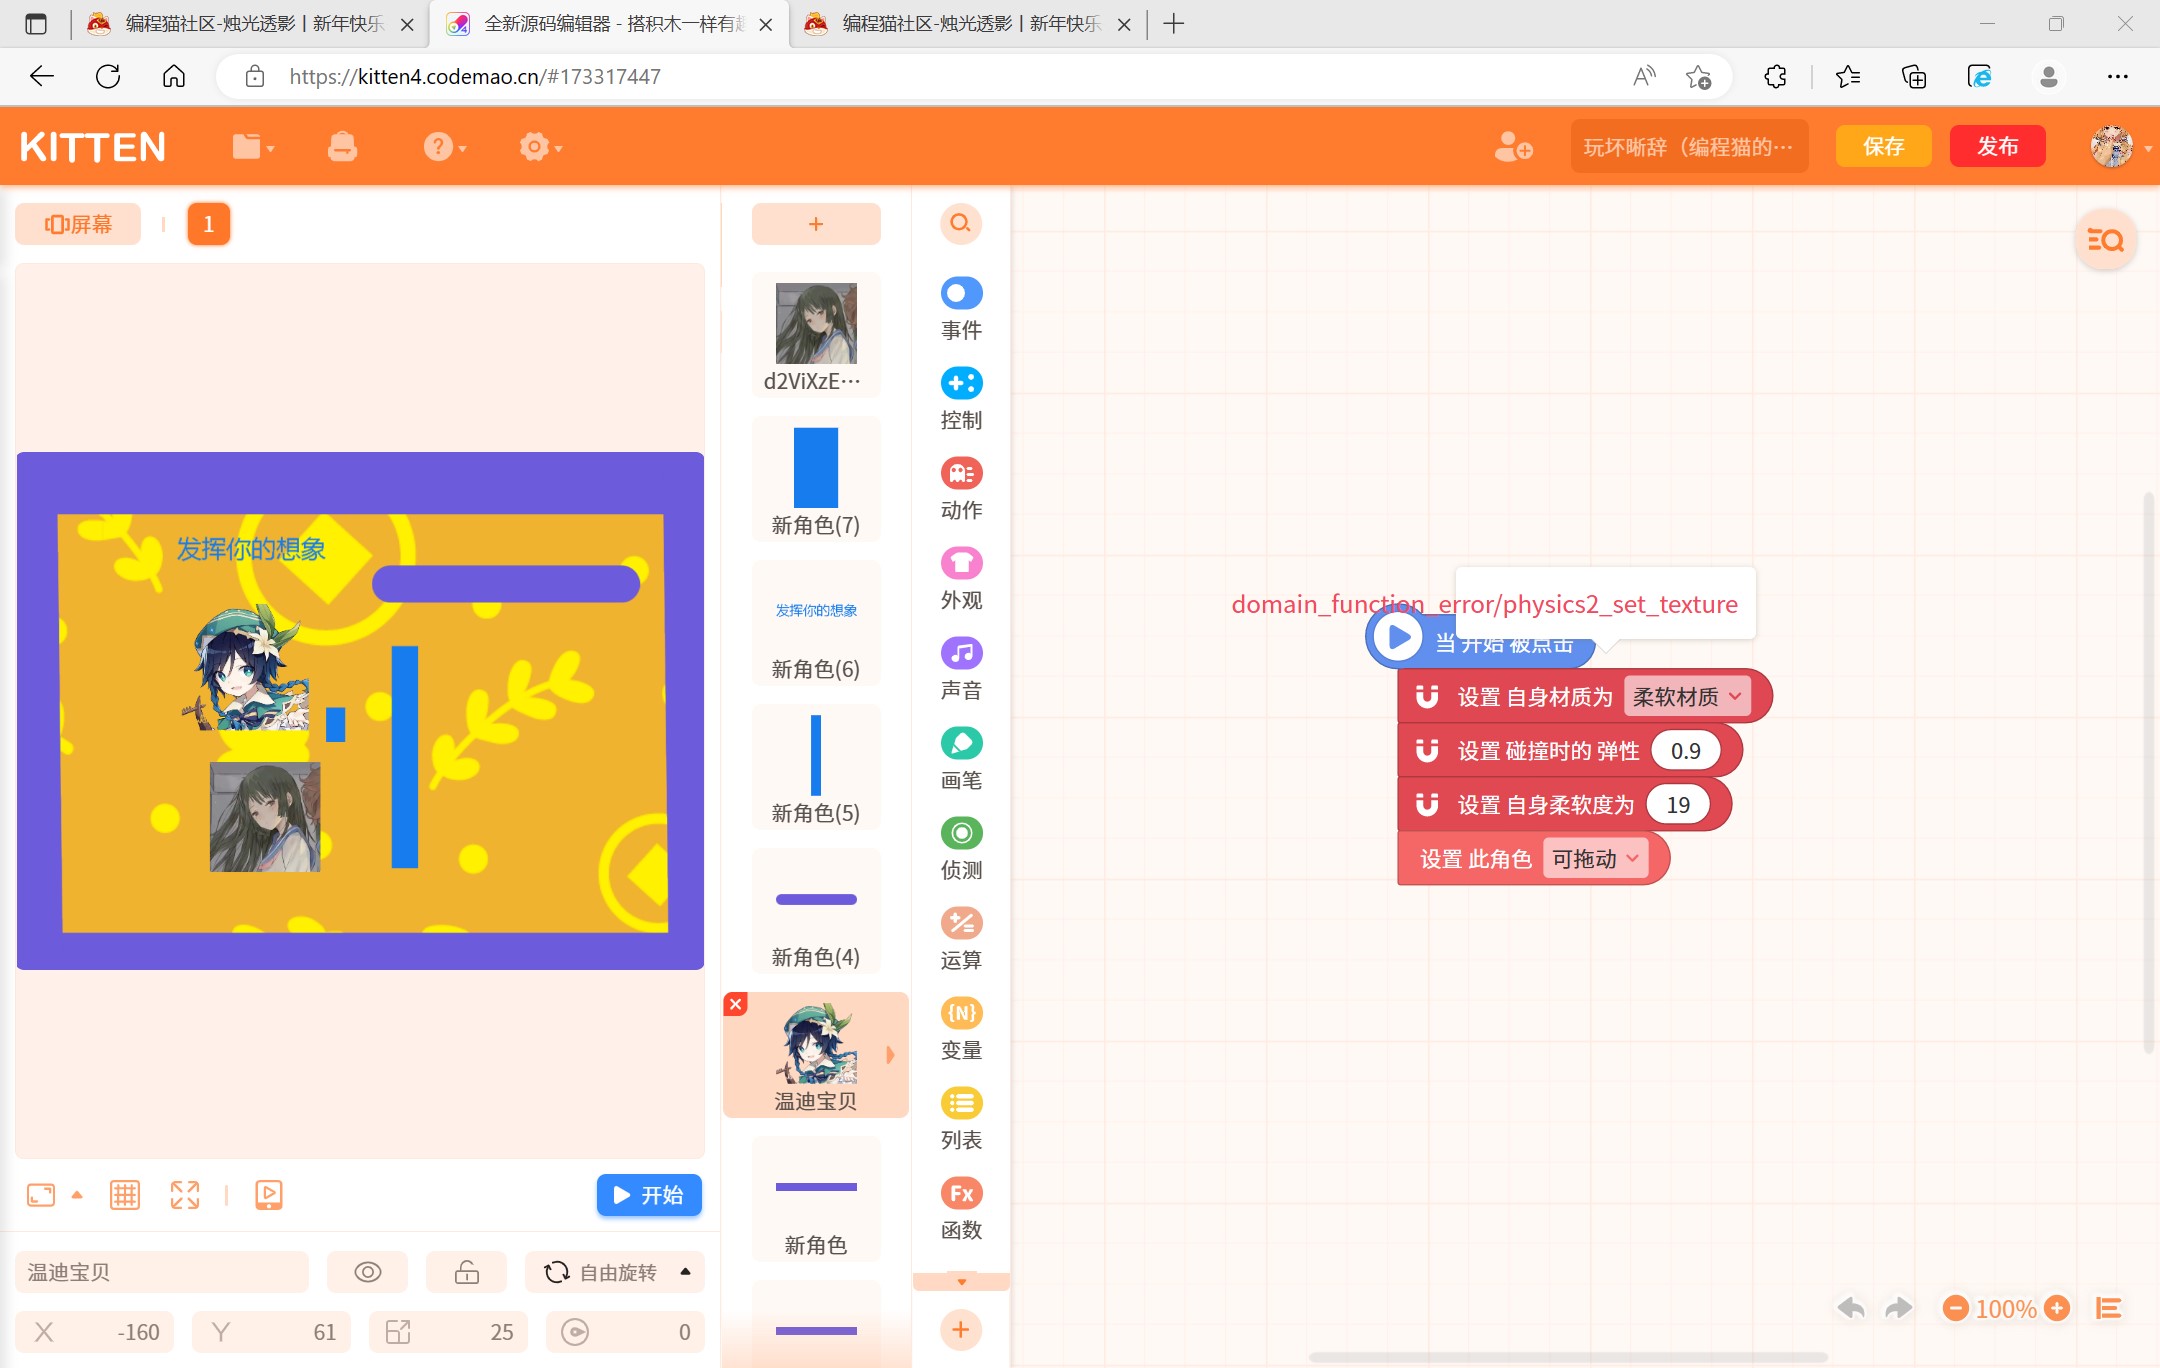2160x1368 pixels.
Task: Edit the bounce elasticity value 0.9
Action: point(1685,751)
